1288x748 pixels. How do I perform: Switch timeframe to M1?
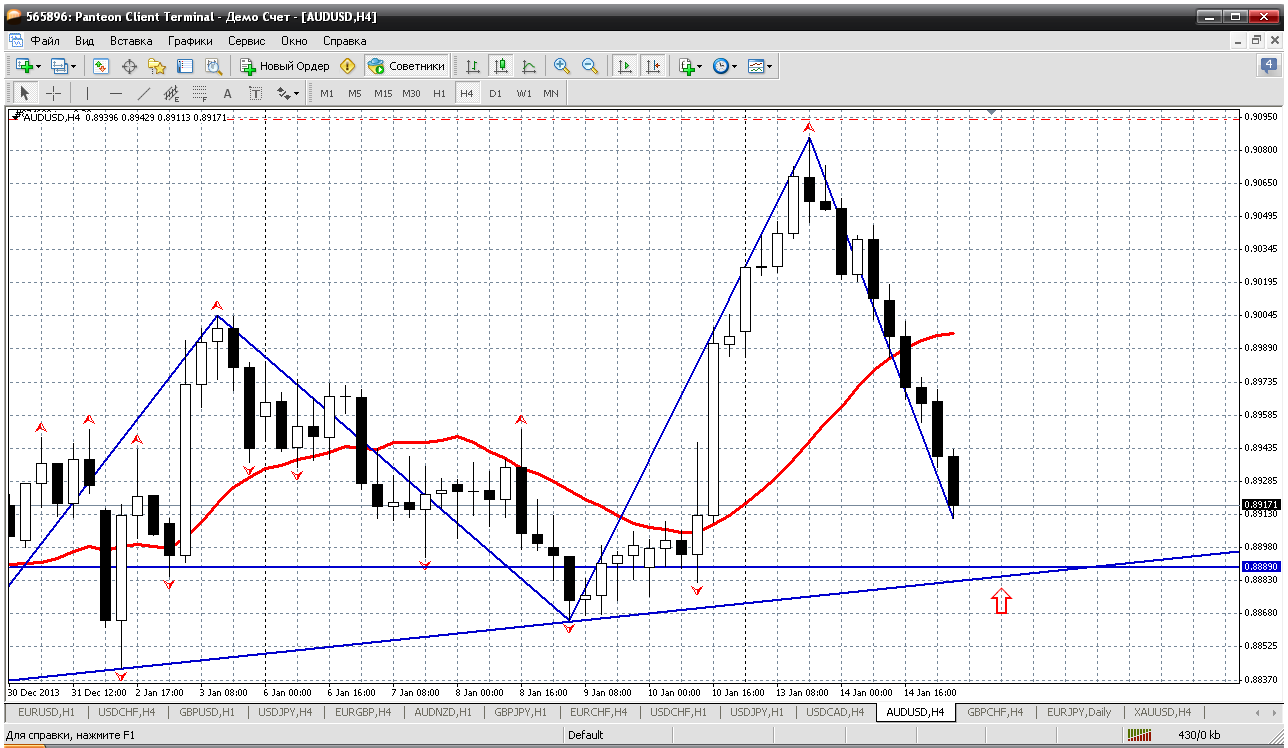327,93
